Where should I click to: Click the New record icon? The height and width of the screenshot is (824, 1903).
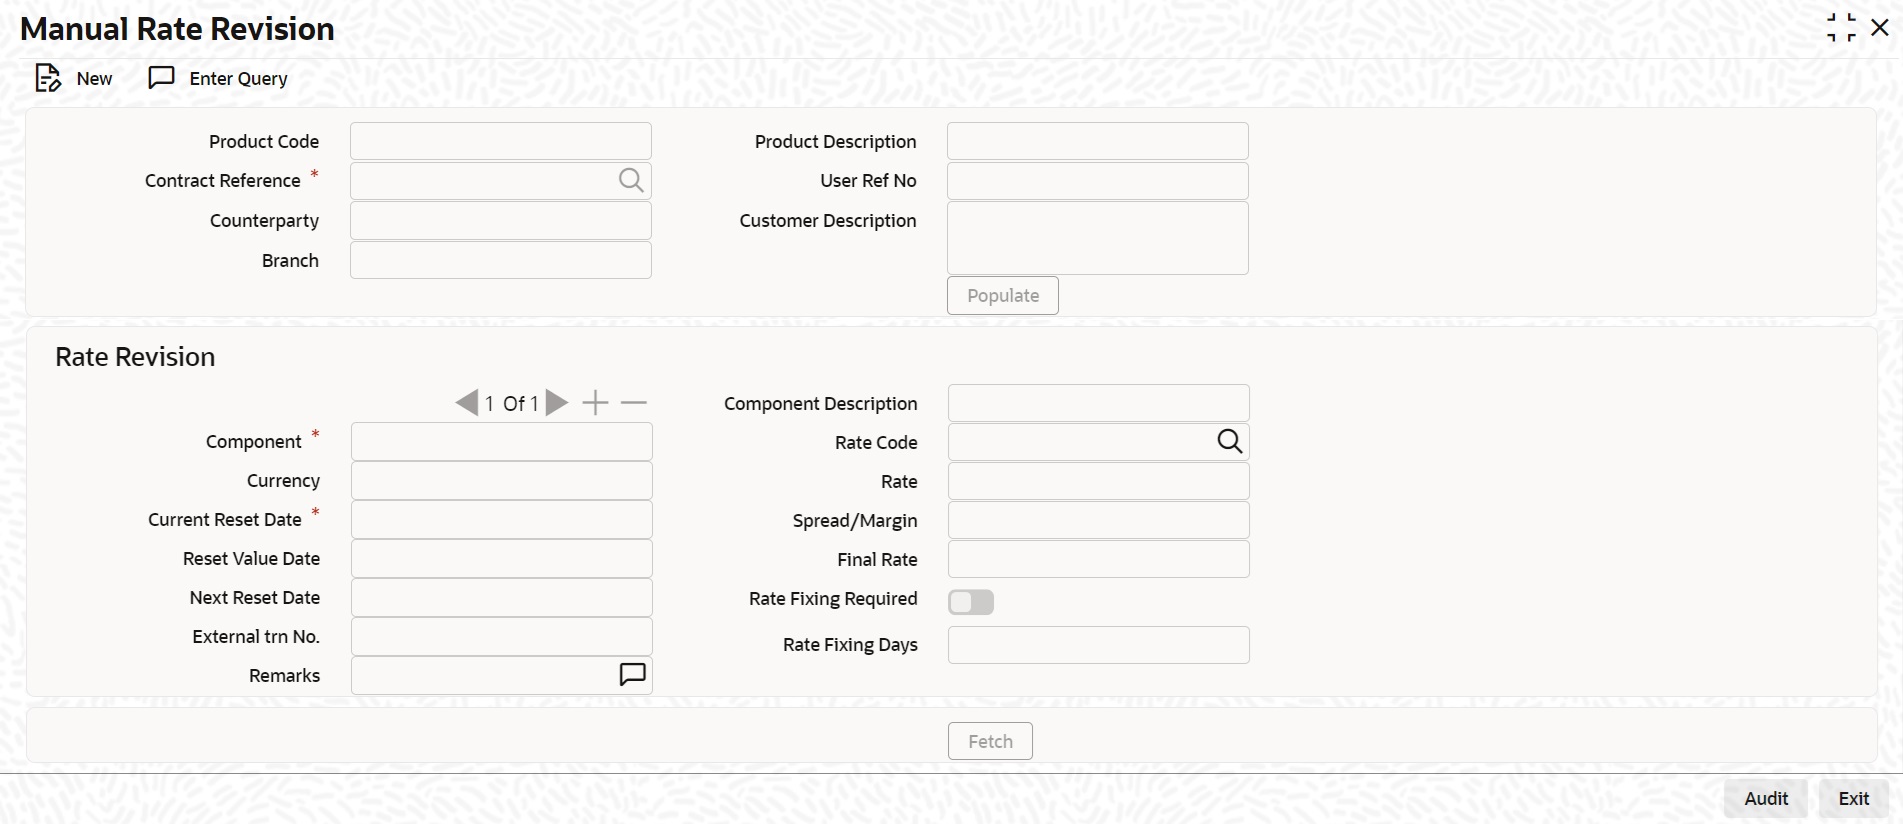pos(48,78)
